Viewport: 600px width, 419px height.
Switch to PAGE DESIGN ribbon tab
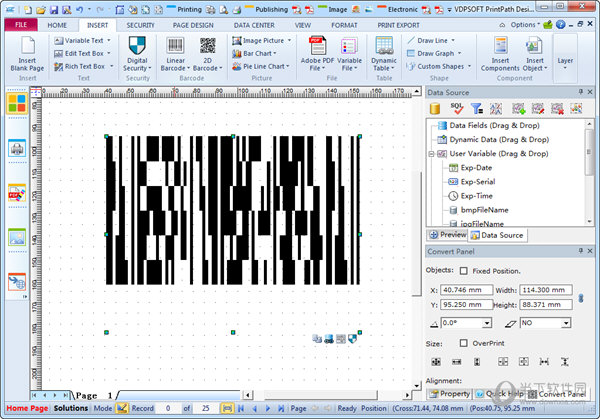(x=193, y=25)
